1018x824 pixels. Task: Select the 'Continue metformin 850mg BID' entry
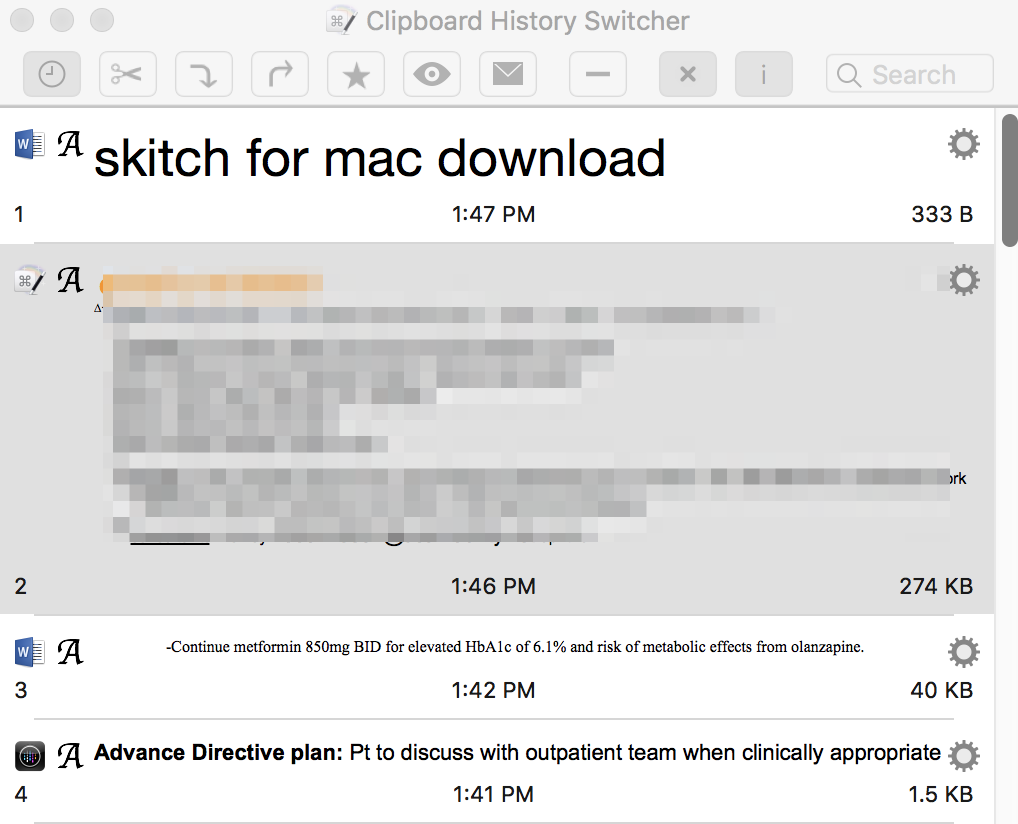515,647
